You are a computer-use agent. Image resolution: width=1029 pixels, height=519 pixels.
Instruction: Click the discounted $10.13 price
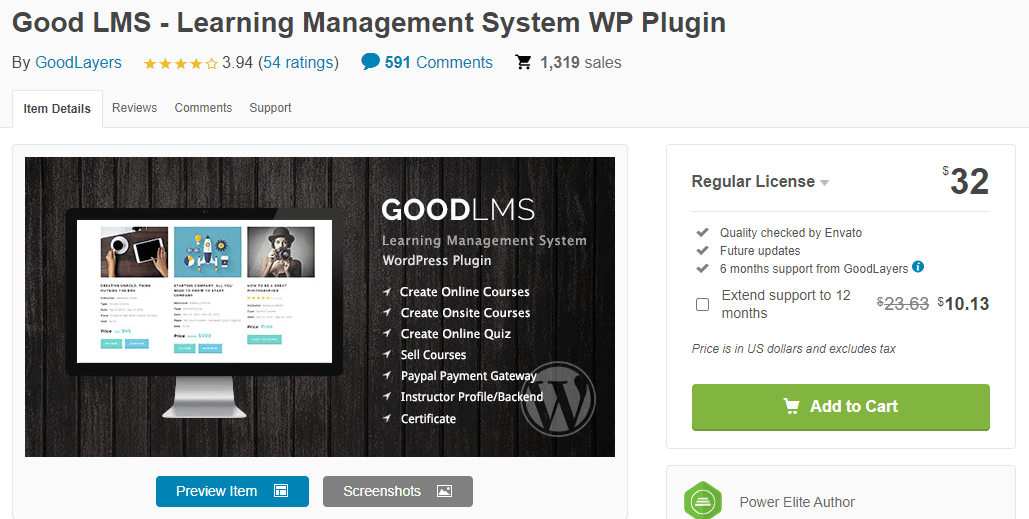click(963, 304)
